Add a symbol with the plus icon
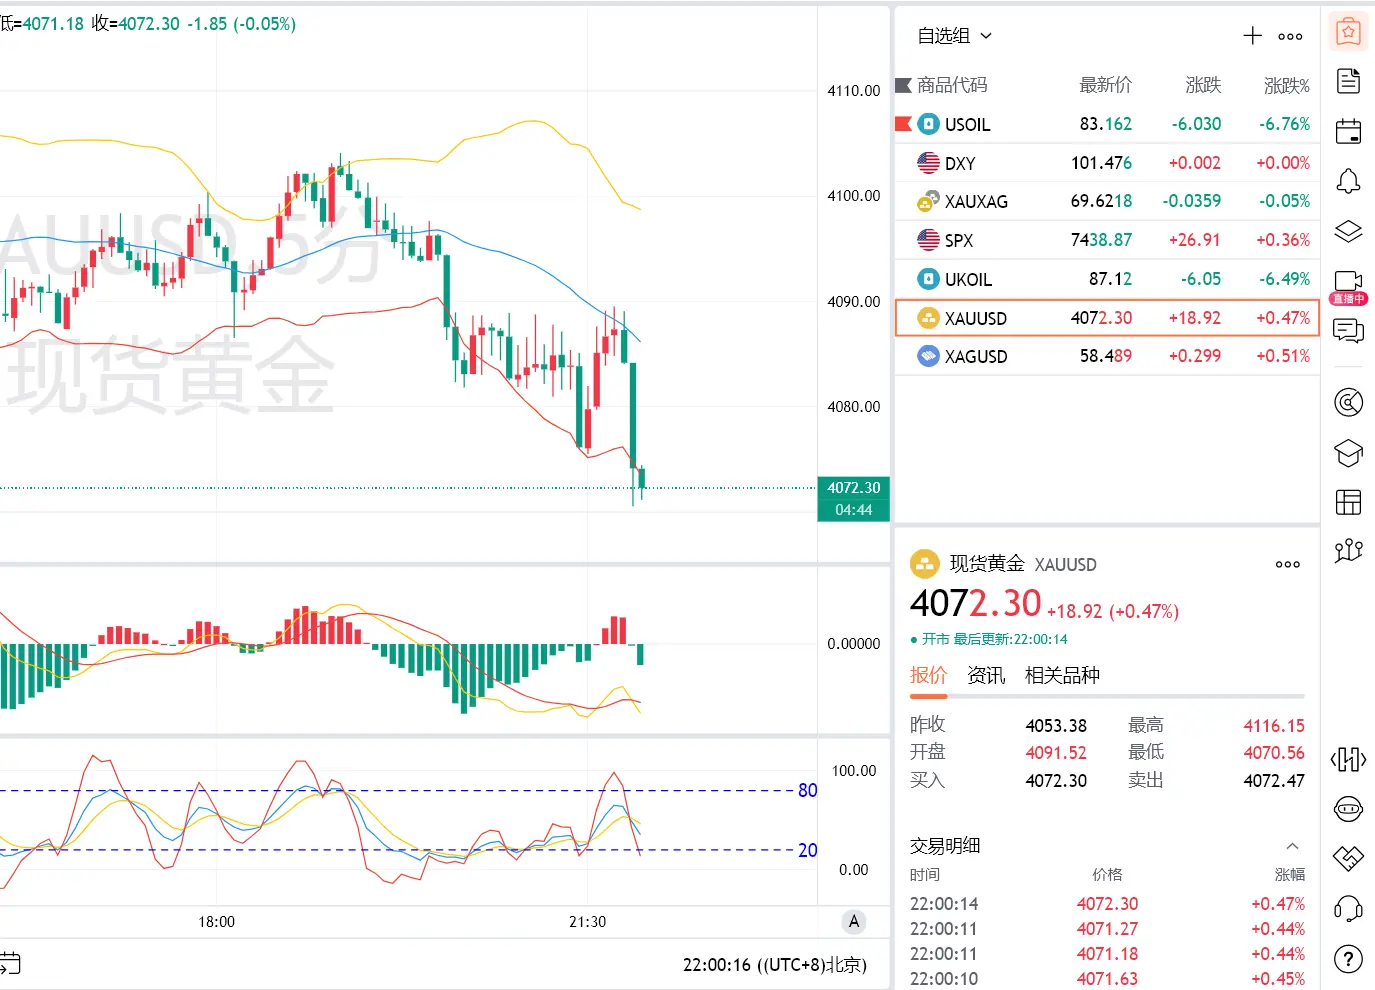The height and width of the screenshot is (990, 1375). coord(1252,36)
